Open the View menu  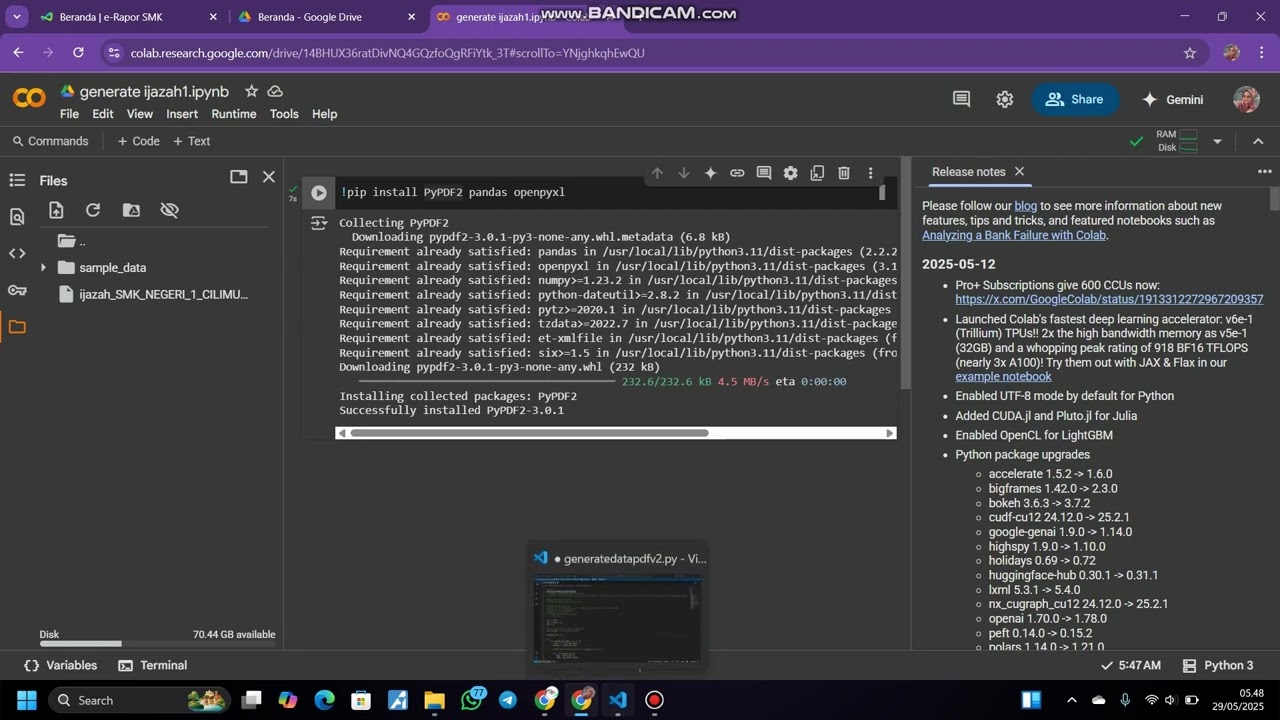coord(140,114)
